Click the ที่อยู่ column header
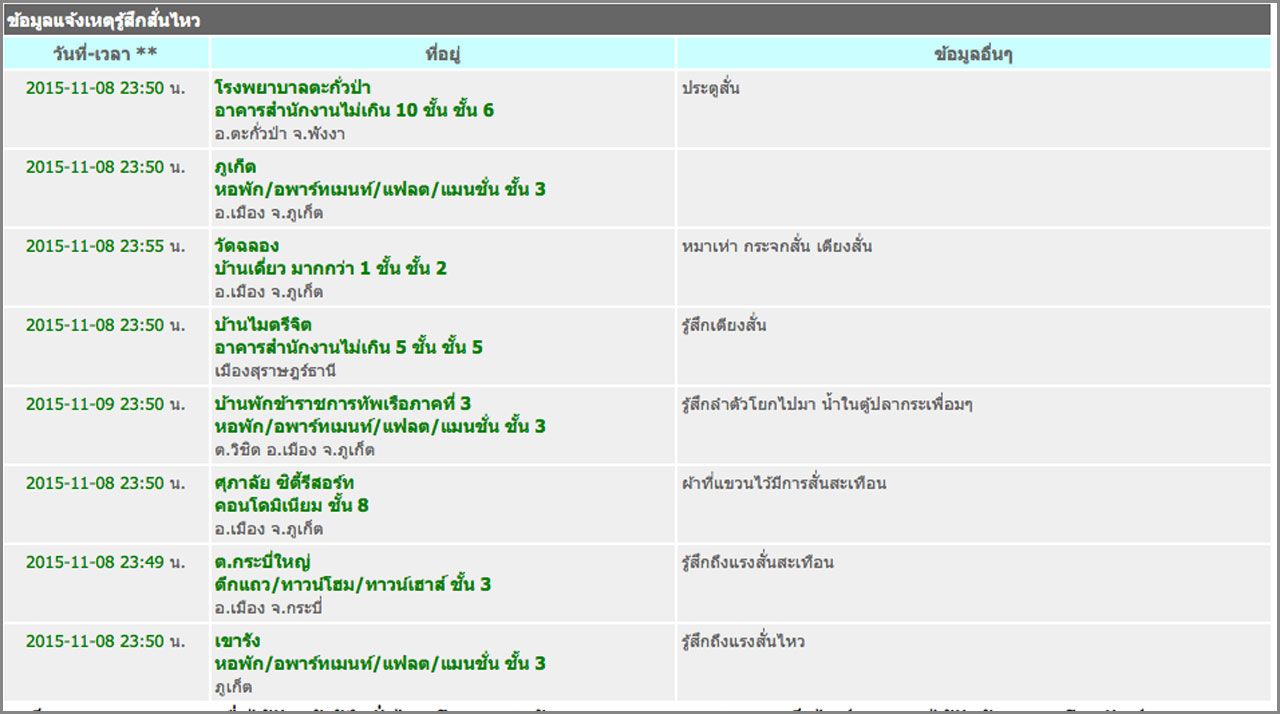Viewport: 1280px width, 714px height. click(x=441, y=54)
